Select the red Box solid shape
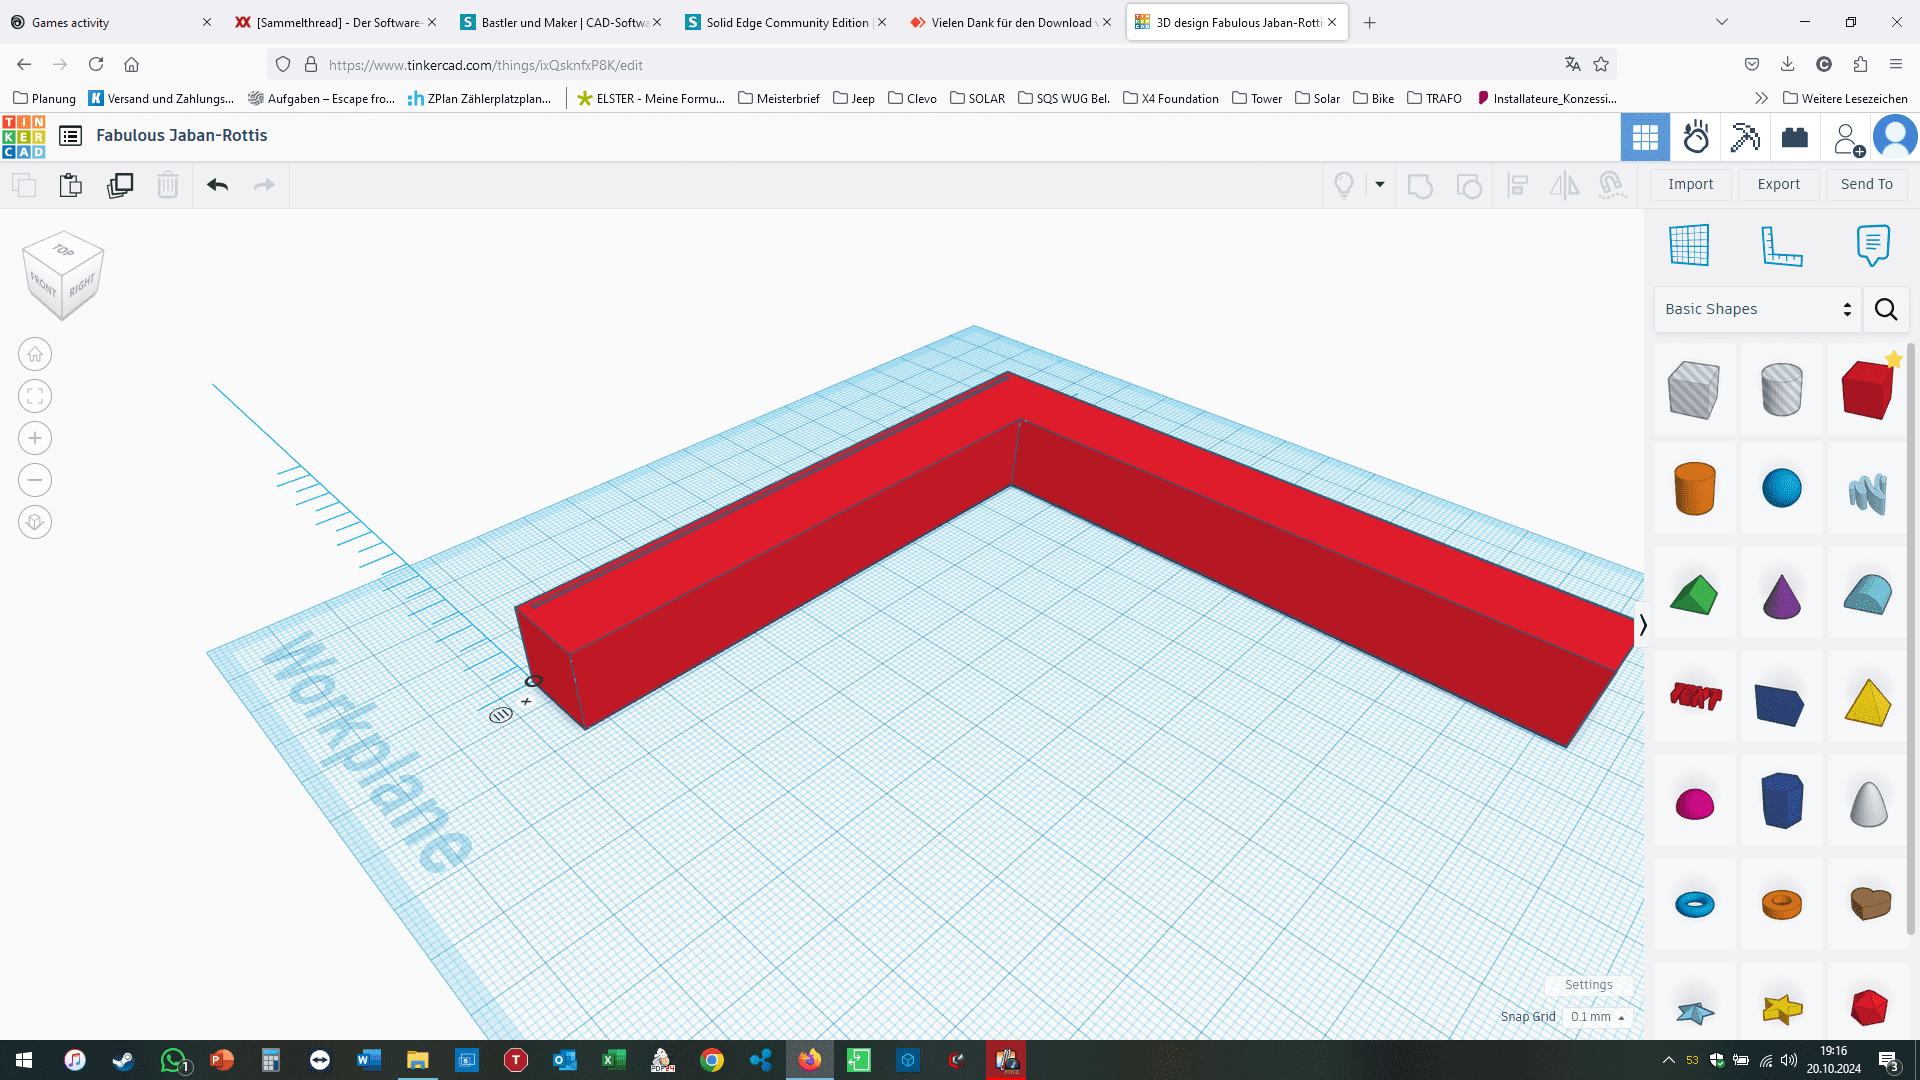The width and height of the screenshot is (1920, 1080). (x=1866, y=390)
